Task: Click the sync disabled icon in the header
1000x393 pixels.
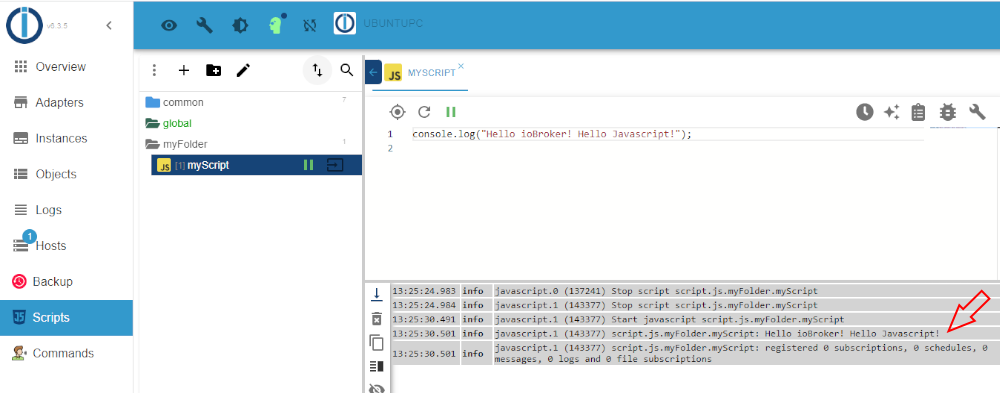Action: (x=310, y=26)
